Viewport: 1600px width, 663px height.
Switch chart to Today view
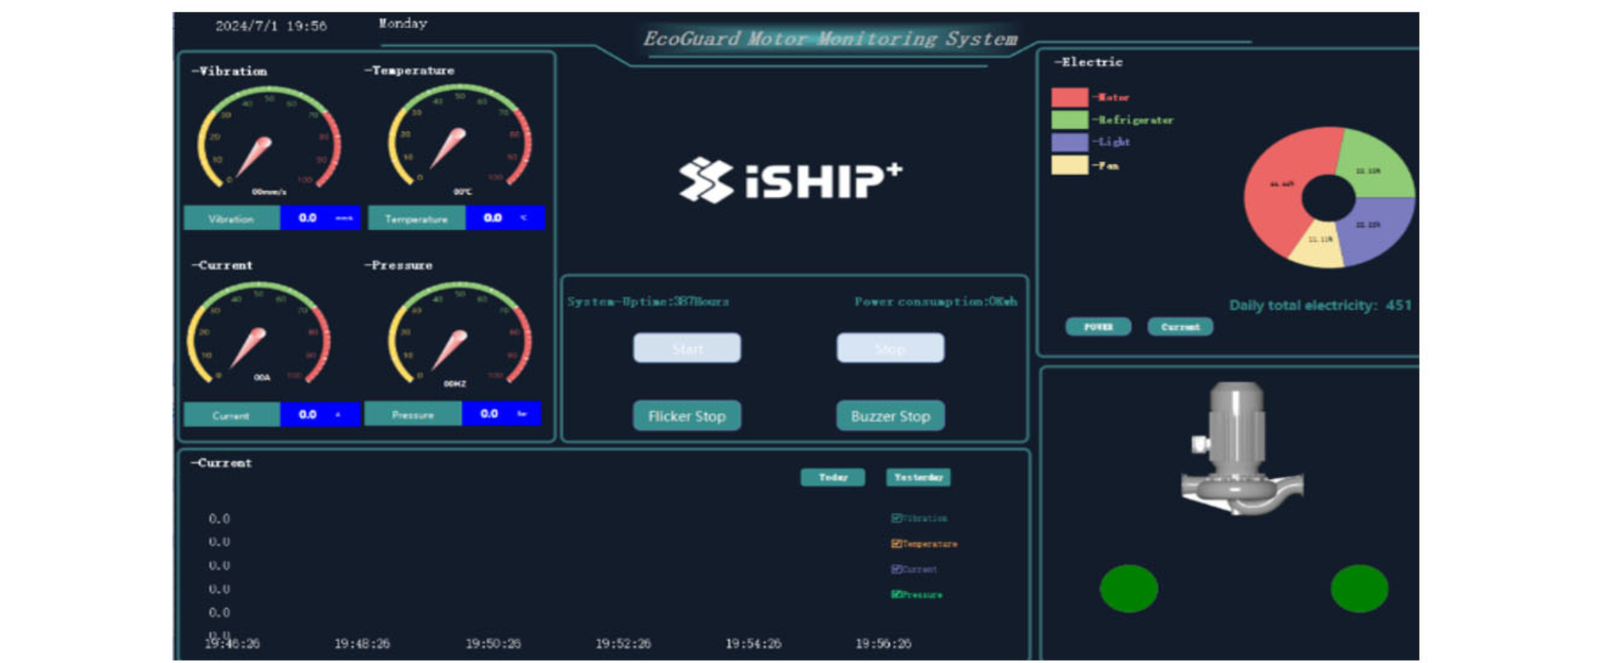pos(832,477)
